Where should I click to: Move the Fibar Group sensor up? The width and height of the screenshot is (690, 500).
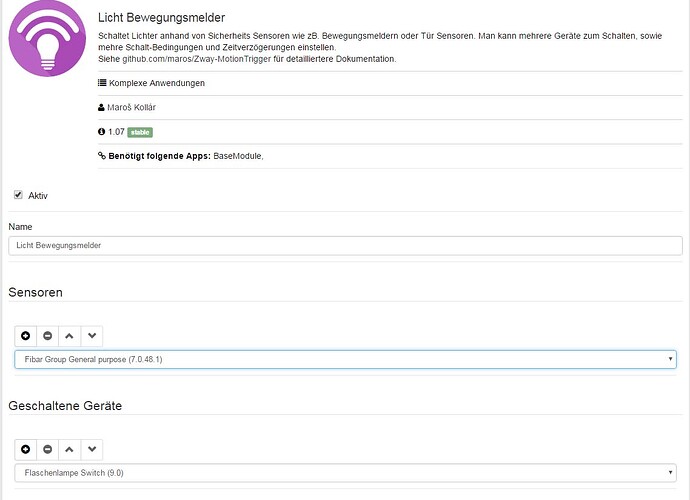[69, 336]
